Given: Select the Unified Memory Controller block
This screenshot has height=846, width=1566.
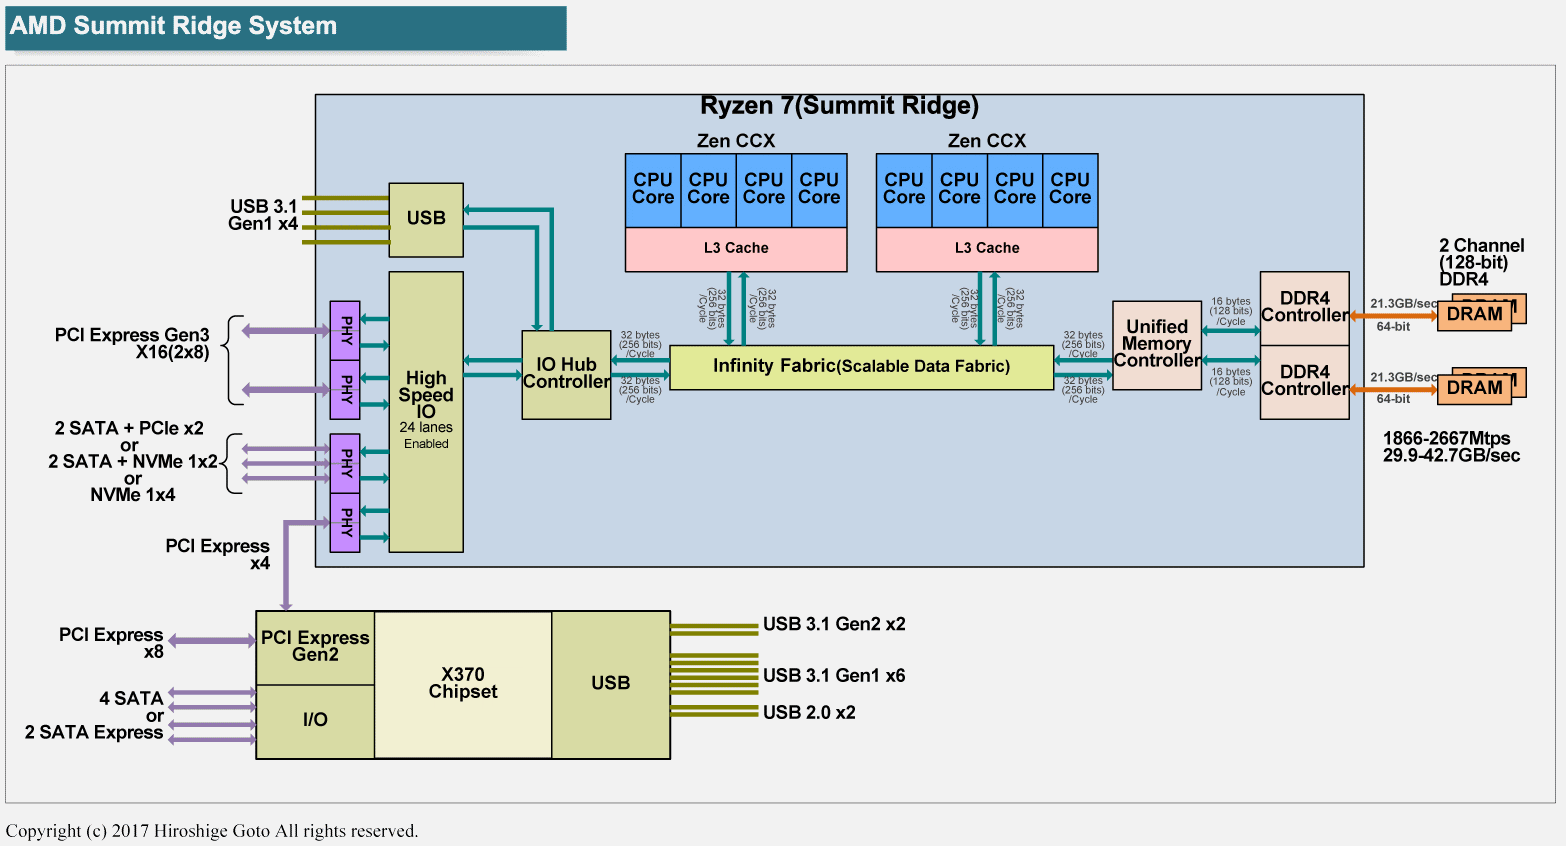Looking at the screenshot, I should 1157,345.
